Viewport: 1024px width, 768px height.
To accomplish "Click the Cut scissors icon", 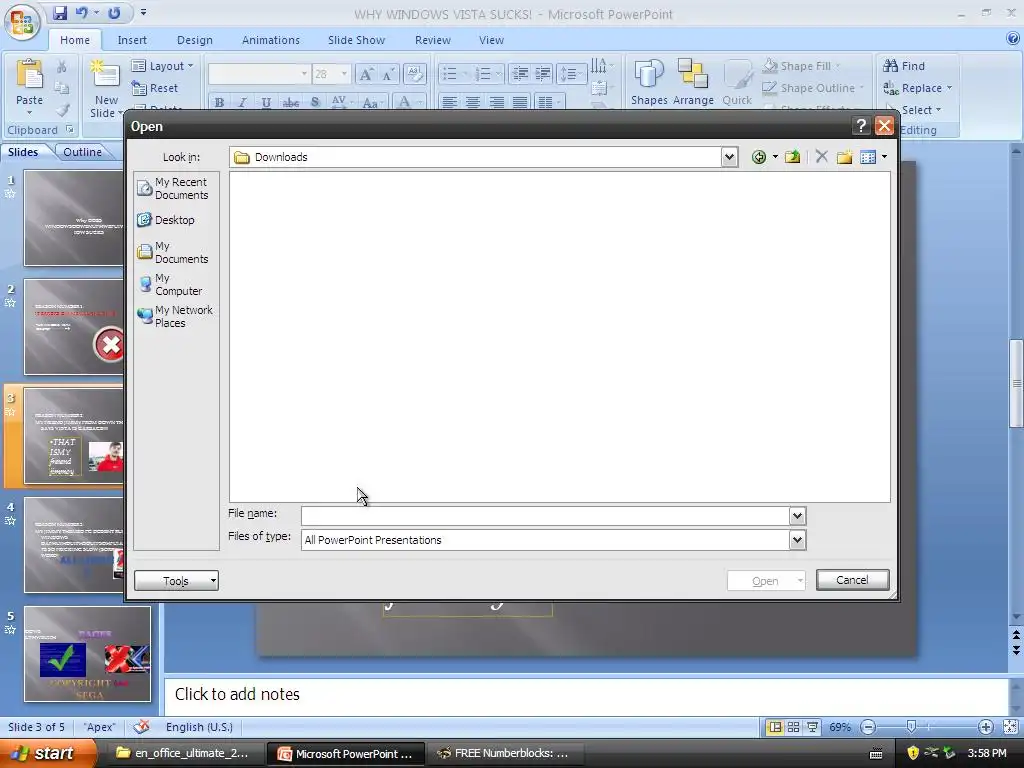I will point(62,67).
